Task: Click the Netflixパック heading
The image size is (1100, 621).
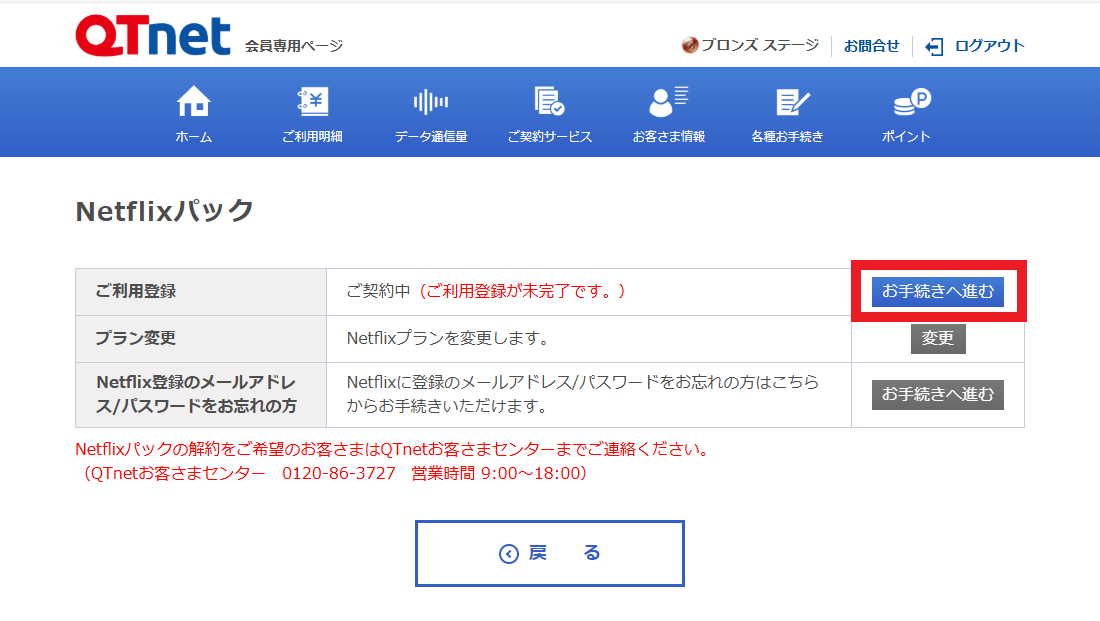Action: [x=164, y=211]
